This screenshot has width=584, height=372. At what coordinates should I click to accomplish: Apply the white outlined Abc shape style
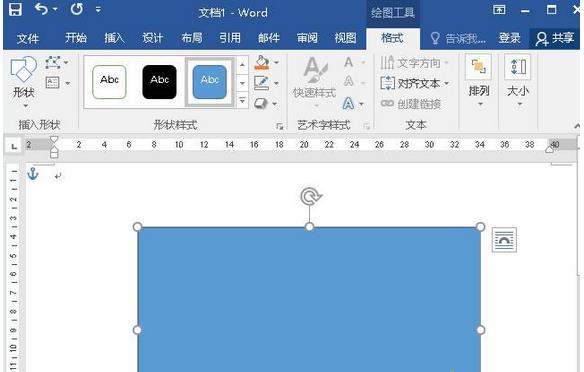coord(109,82)
